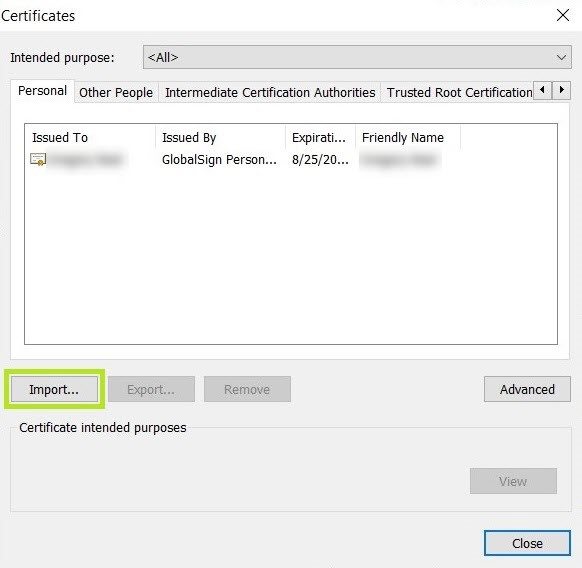Open the Trusted Root Certification tab
Viewport: 582px width, 568px height.
(459, 92)
